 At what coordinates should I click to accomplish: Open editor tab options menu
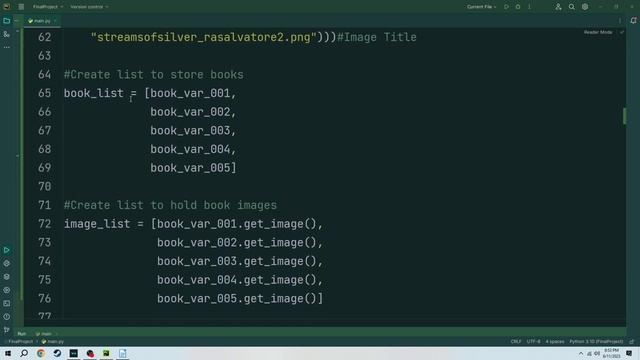[620, 21]
